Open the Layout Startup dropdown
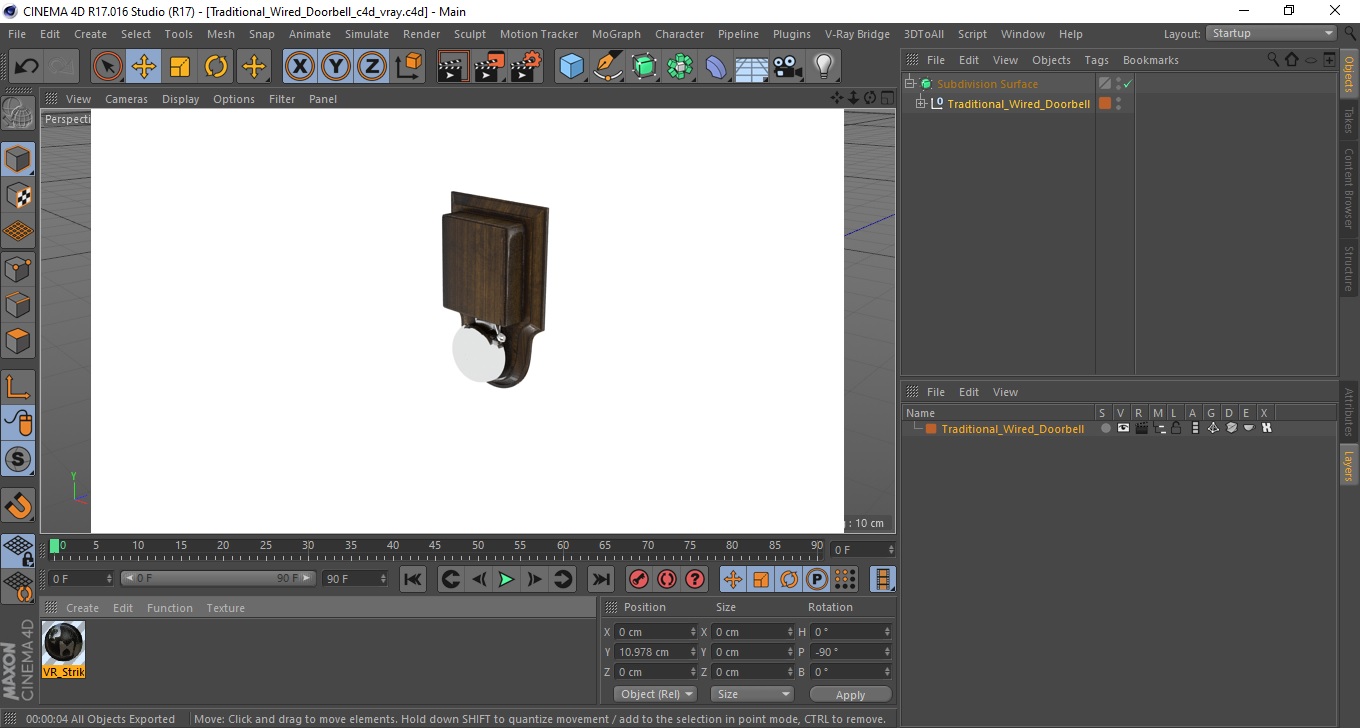 click(1271, 33)
